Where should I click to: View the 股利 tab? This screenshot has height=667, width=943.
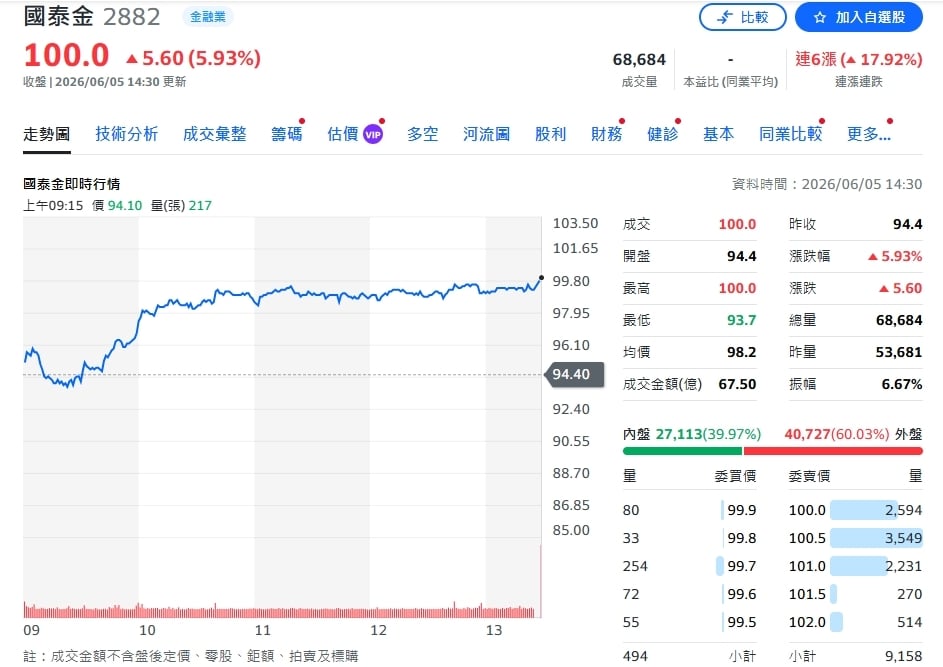[x=550, y=134]
